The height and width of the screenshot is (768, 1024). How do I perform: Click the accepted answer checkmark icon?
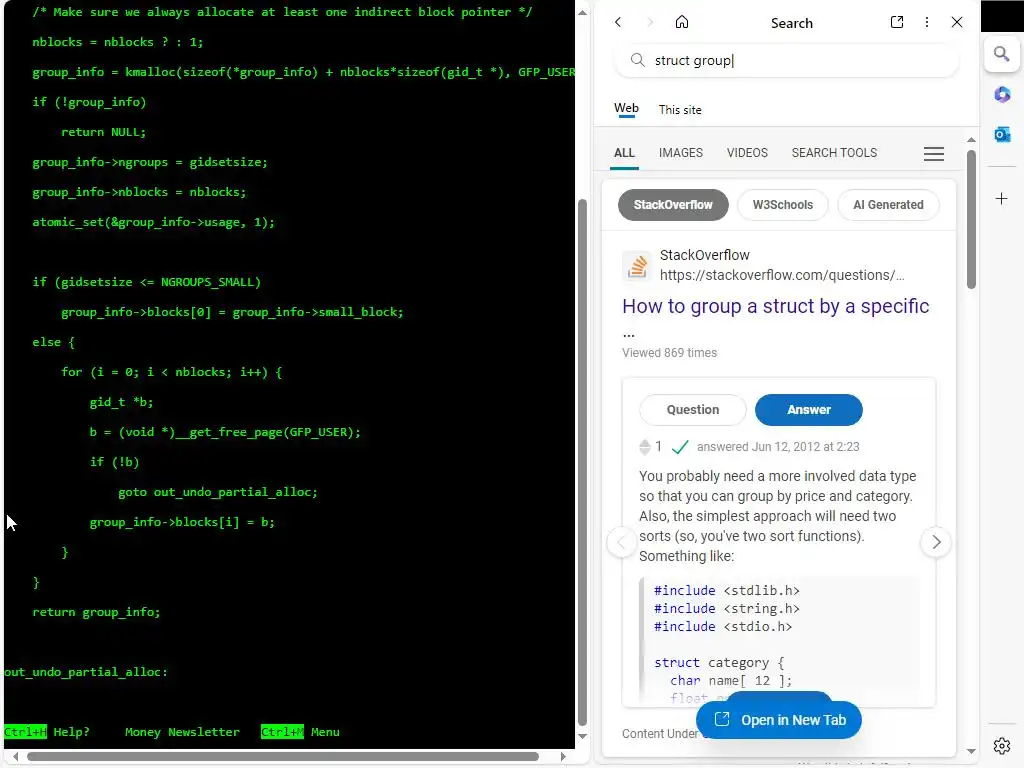point(680,447)
